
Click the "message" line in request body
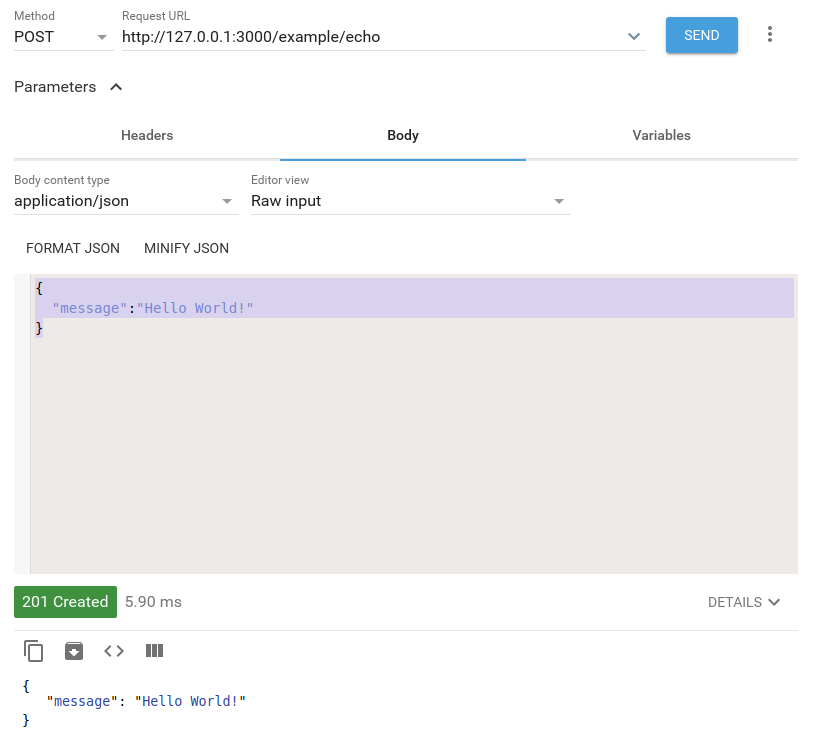[x=153, y=308]
